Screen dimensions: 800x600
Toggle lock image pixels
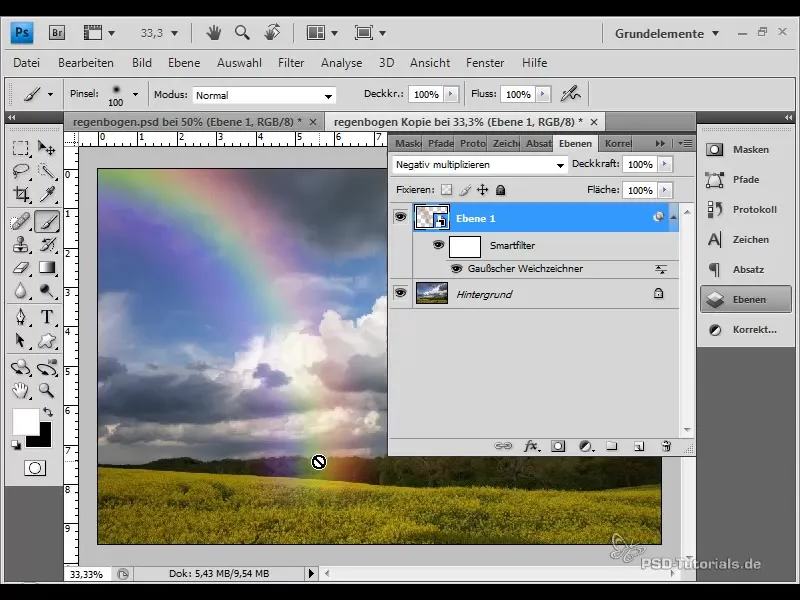[x=465, y=190]
